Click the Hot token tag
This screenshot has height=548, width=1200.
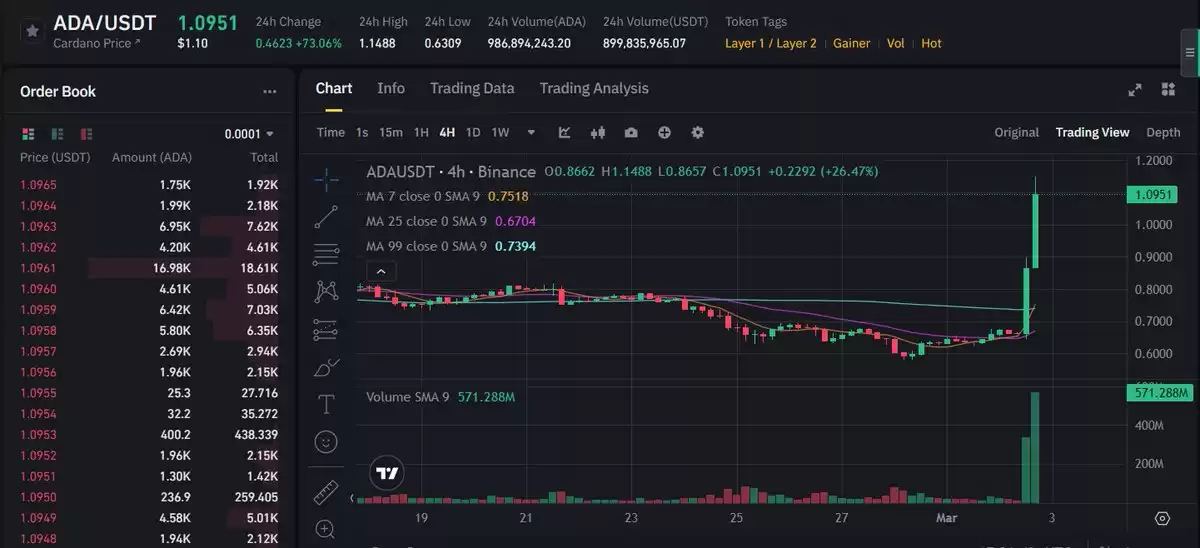[931, 43]
